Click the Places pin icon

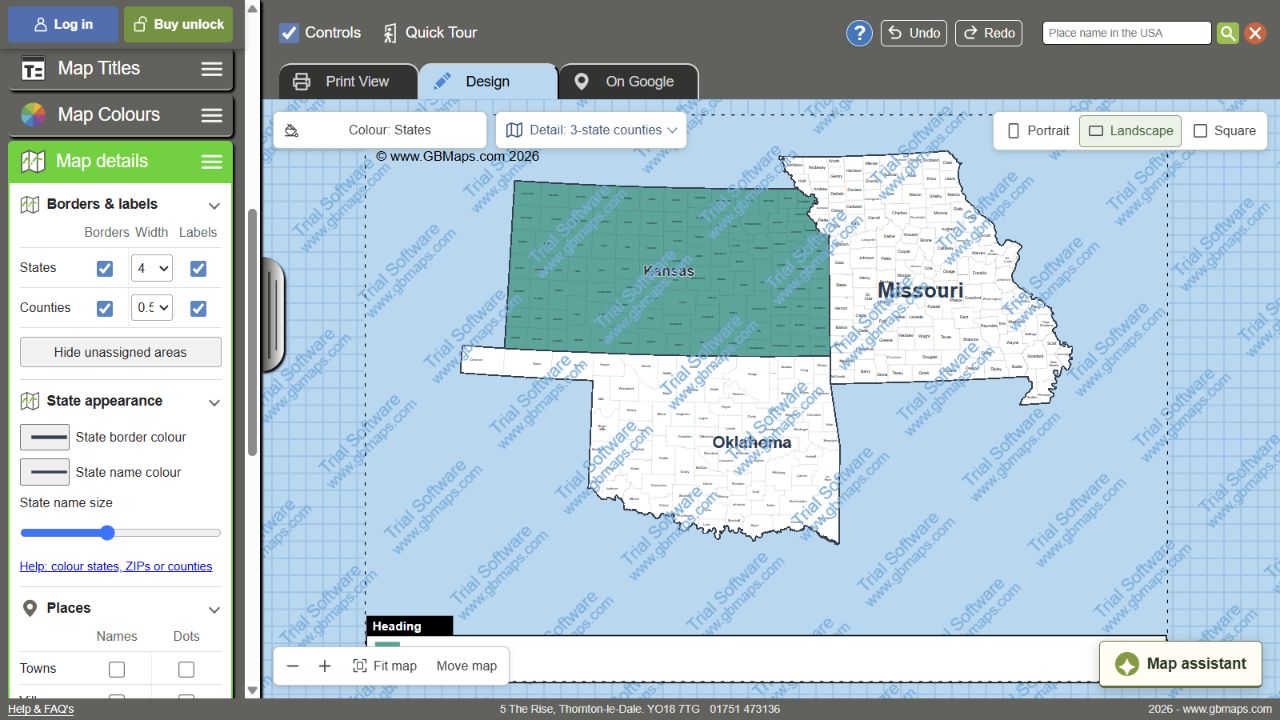[x=30, y=608]
